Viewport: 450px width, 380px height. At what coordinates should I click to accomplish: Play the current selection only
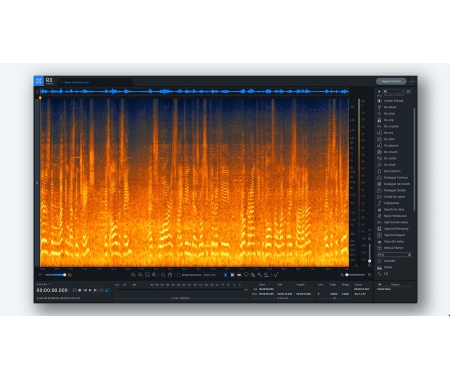coord(96,290)
